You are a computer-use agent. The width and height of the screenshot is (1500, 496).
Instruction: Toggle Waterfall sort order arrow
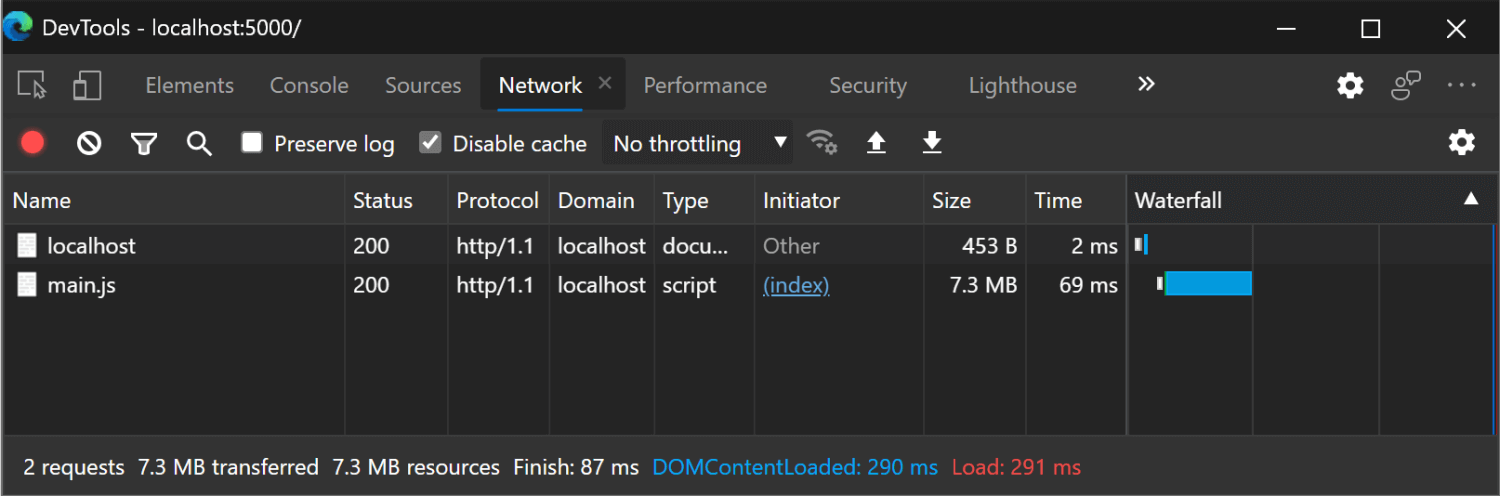click(x=1471, y=199)
